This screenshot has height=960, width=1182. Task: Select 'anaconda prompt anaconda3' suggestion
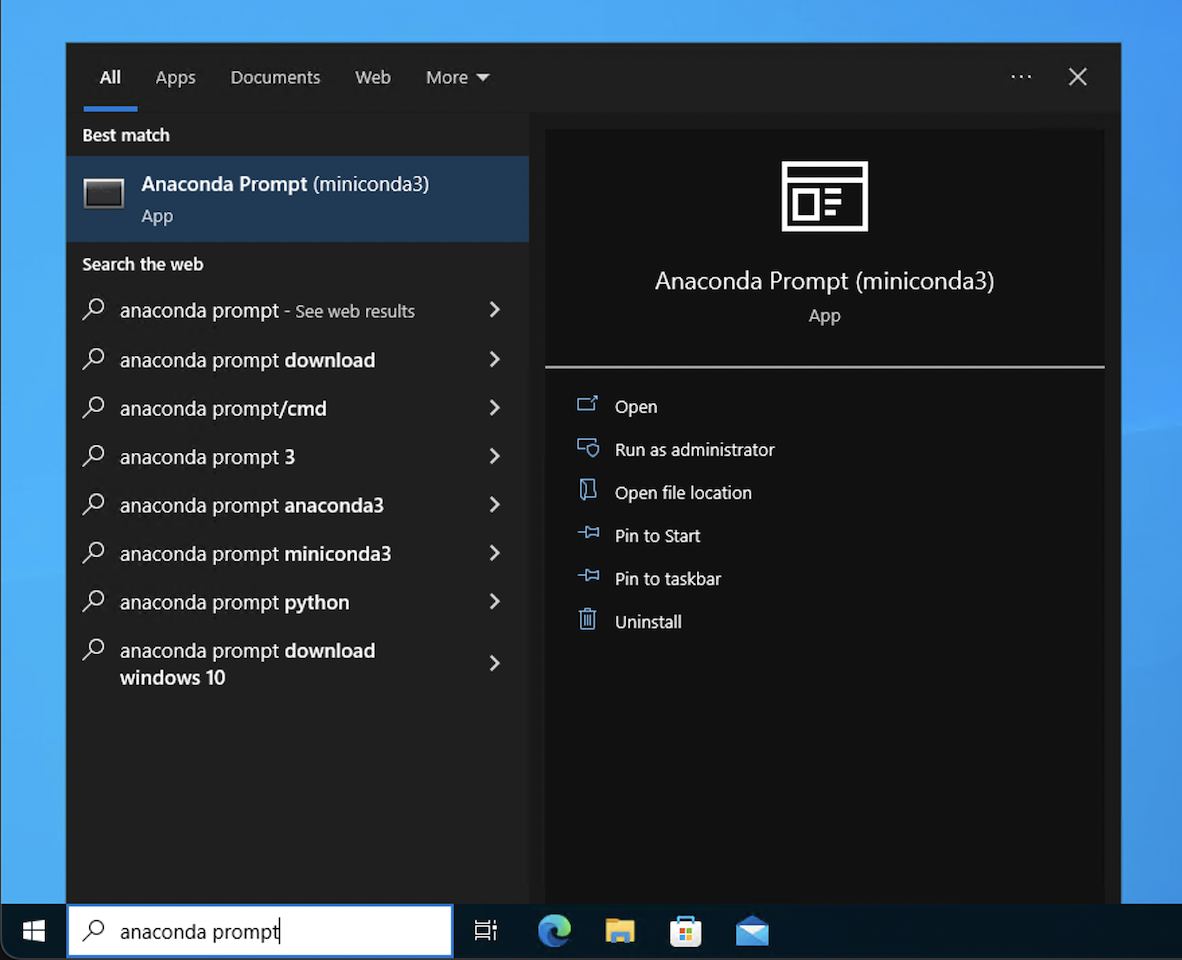click(x=252, y=505)
